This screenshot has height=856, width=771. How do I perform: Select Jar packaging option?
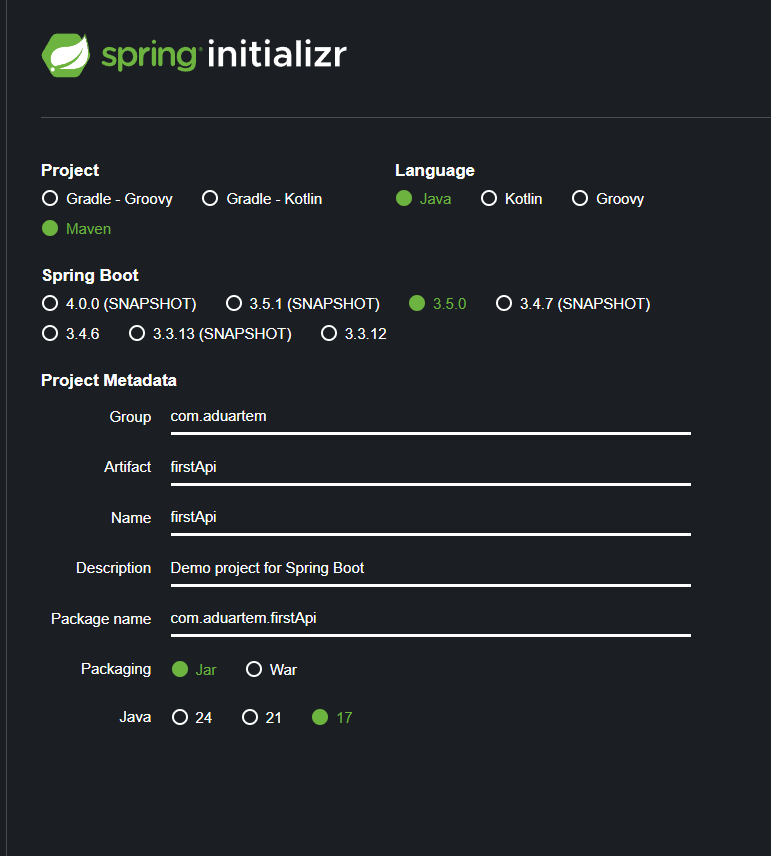coord(194,669)
